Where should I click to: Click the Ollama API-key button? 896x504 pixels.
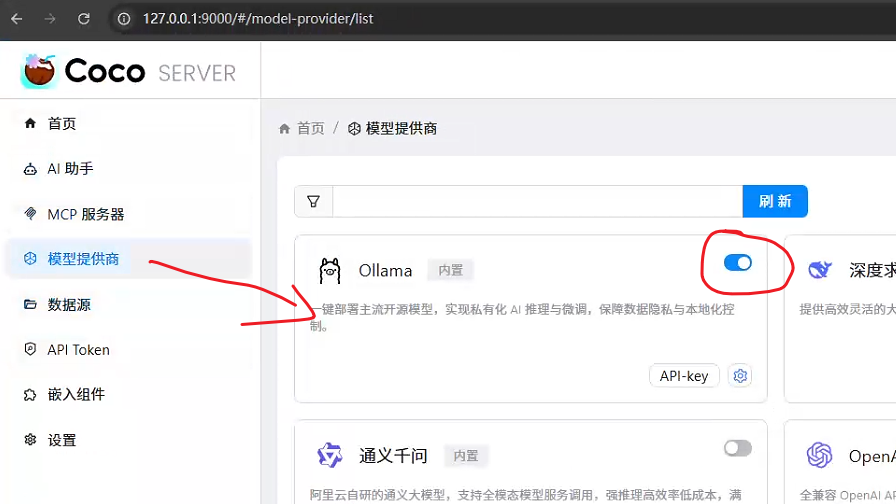[x=683, y=376]
